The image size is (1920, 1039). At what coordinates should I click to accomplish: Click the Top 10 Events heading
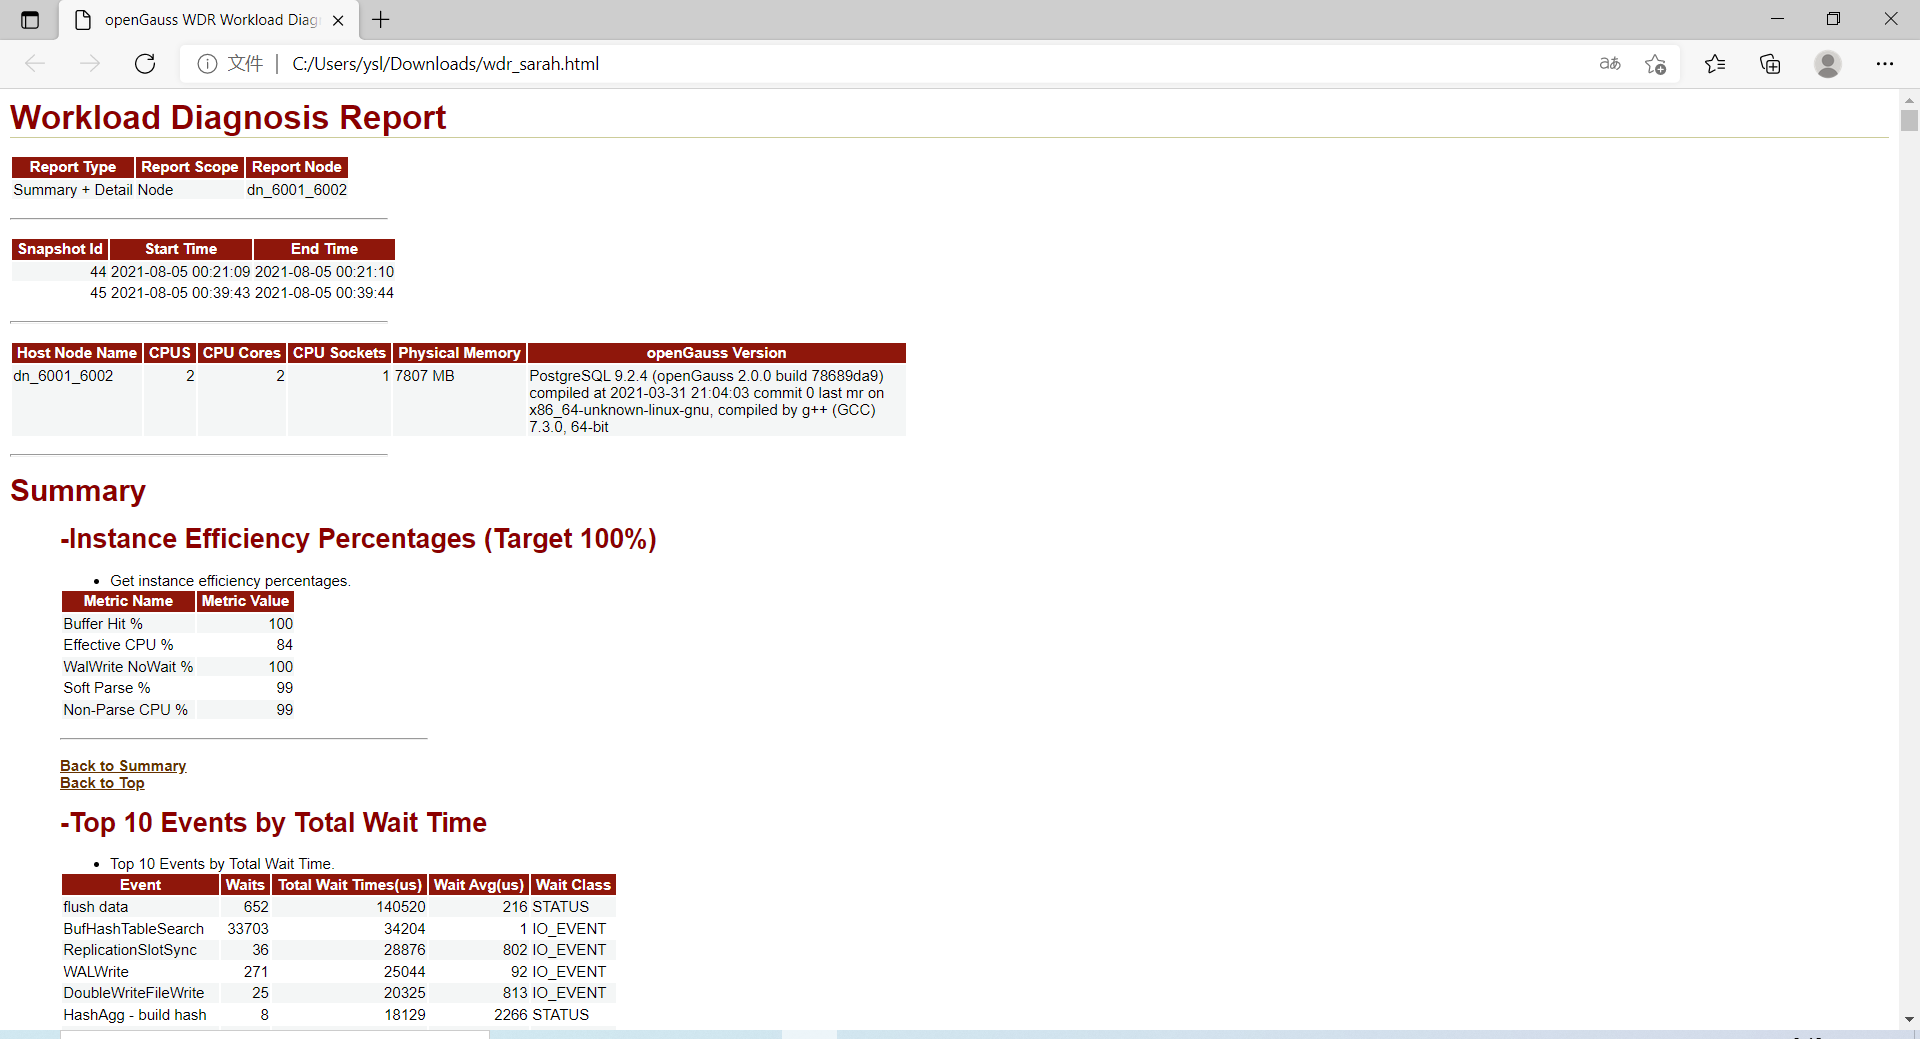pos(273,823)
